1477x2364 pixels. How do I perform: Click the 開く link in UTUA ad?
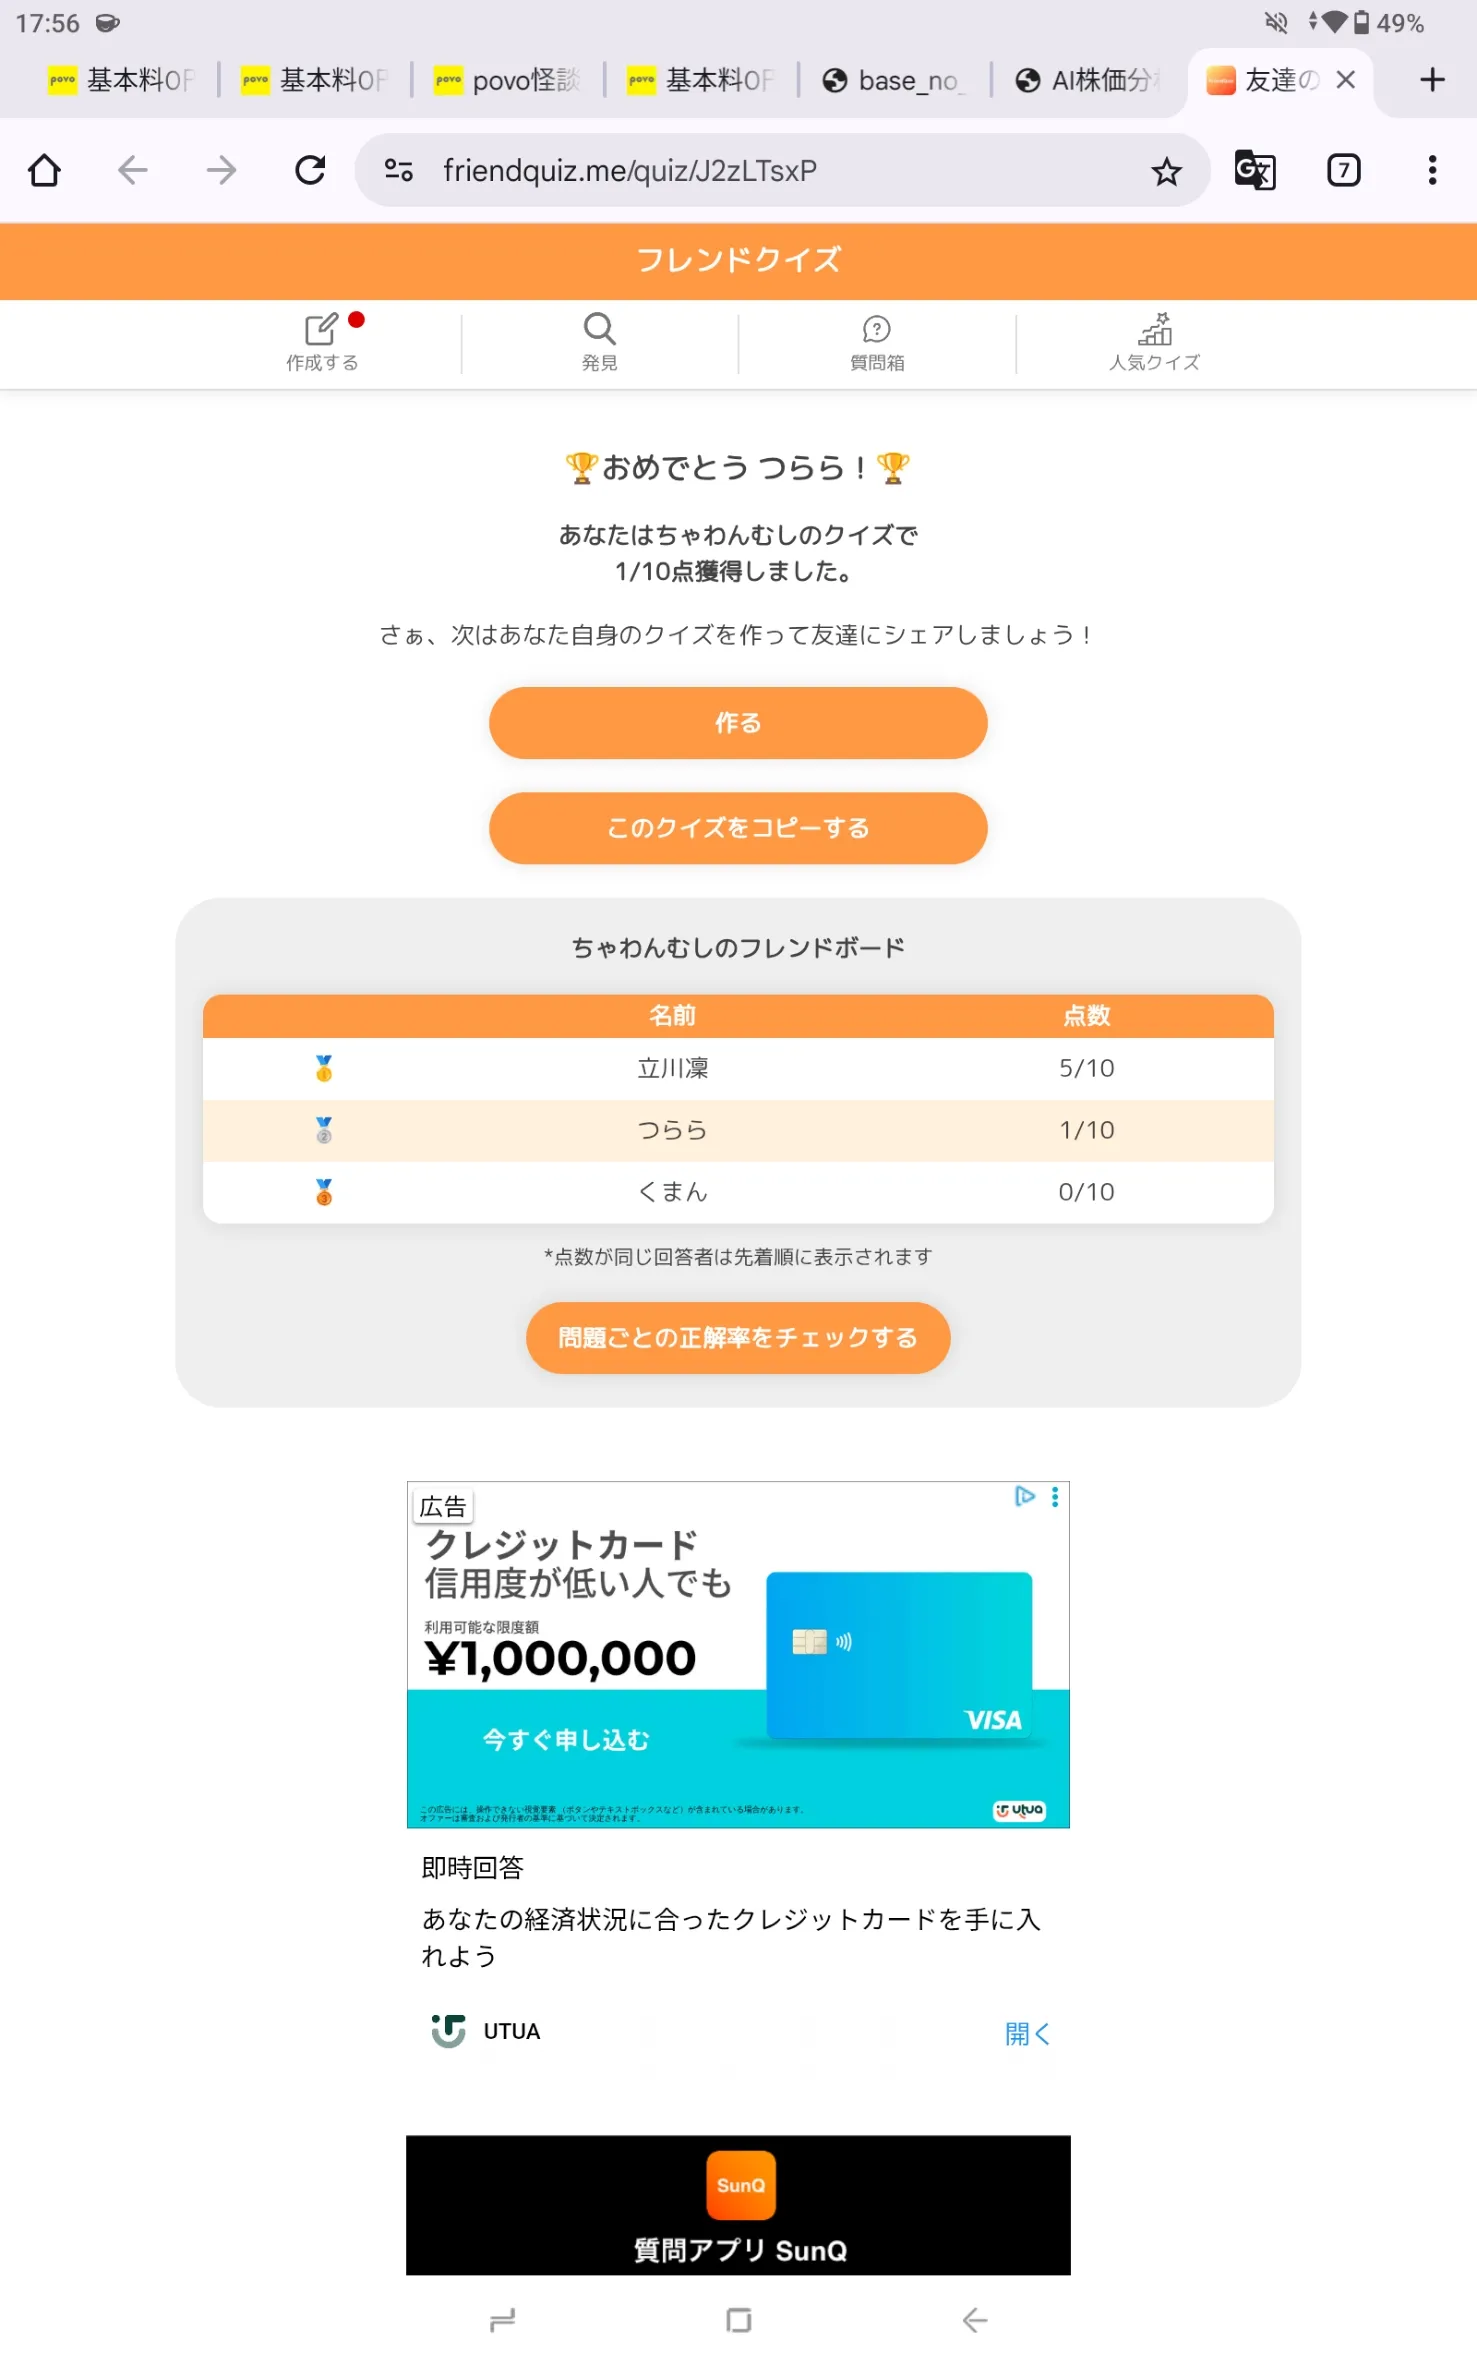pyautogui.click(x=1027, y=2033)
